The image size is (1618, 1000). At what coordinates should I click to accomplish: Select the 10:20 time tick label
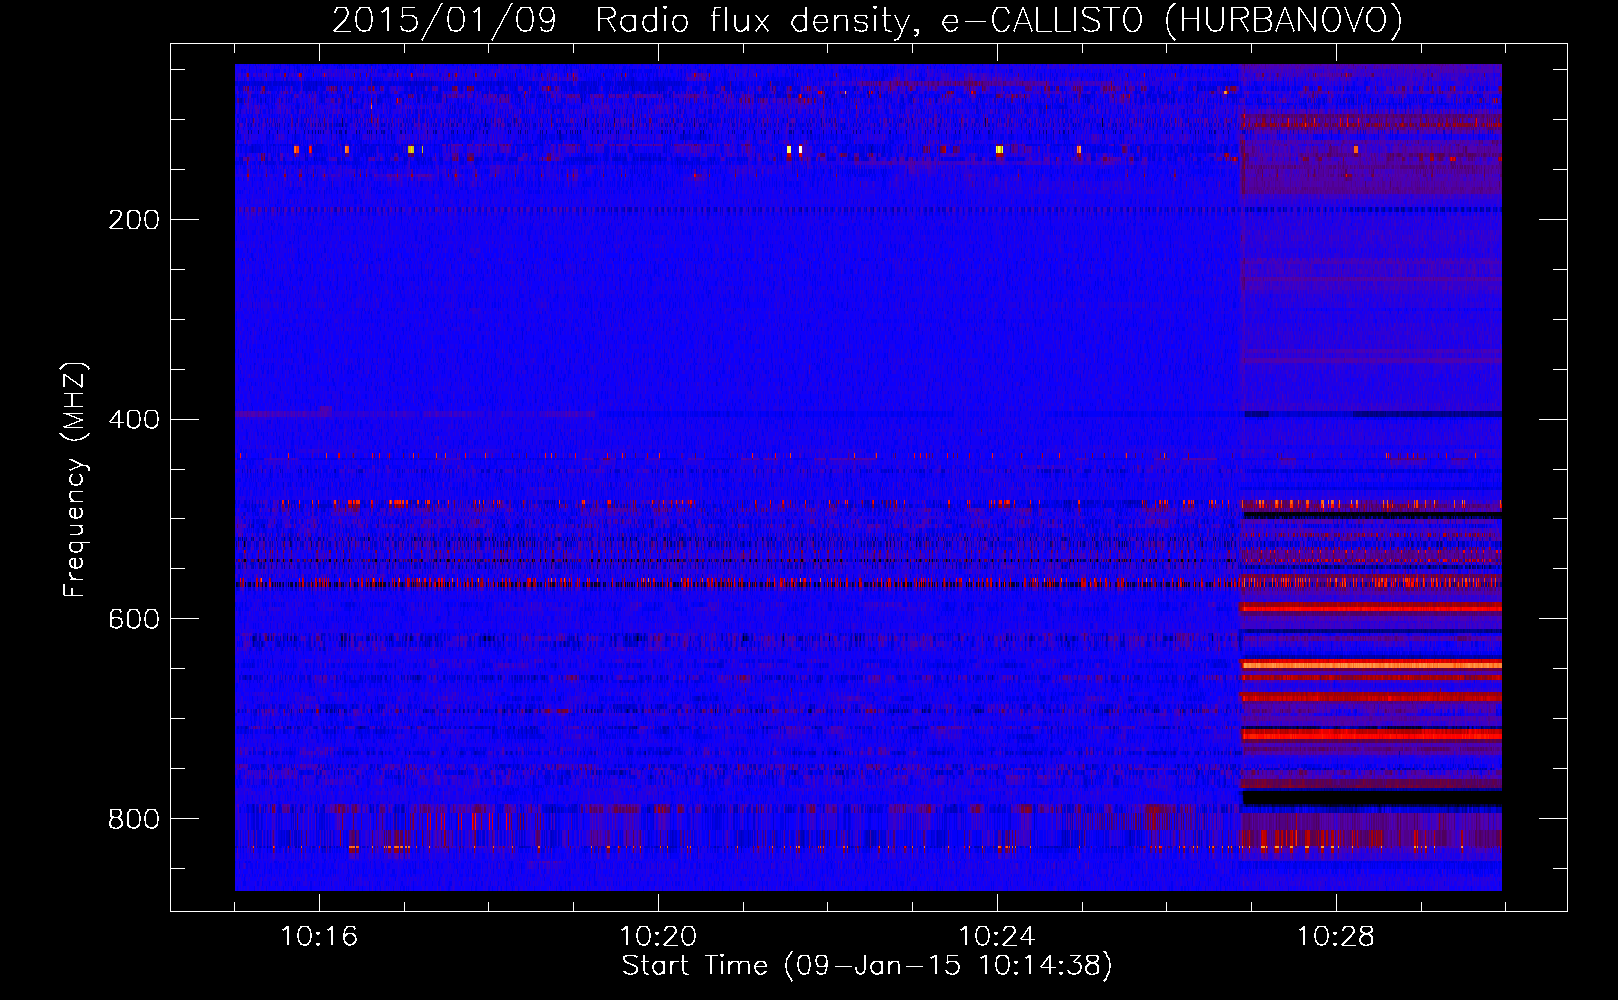point(658,937)
